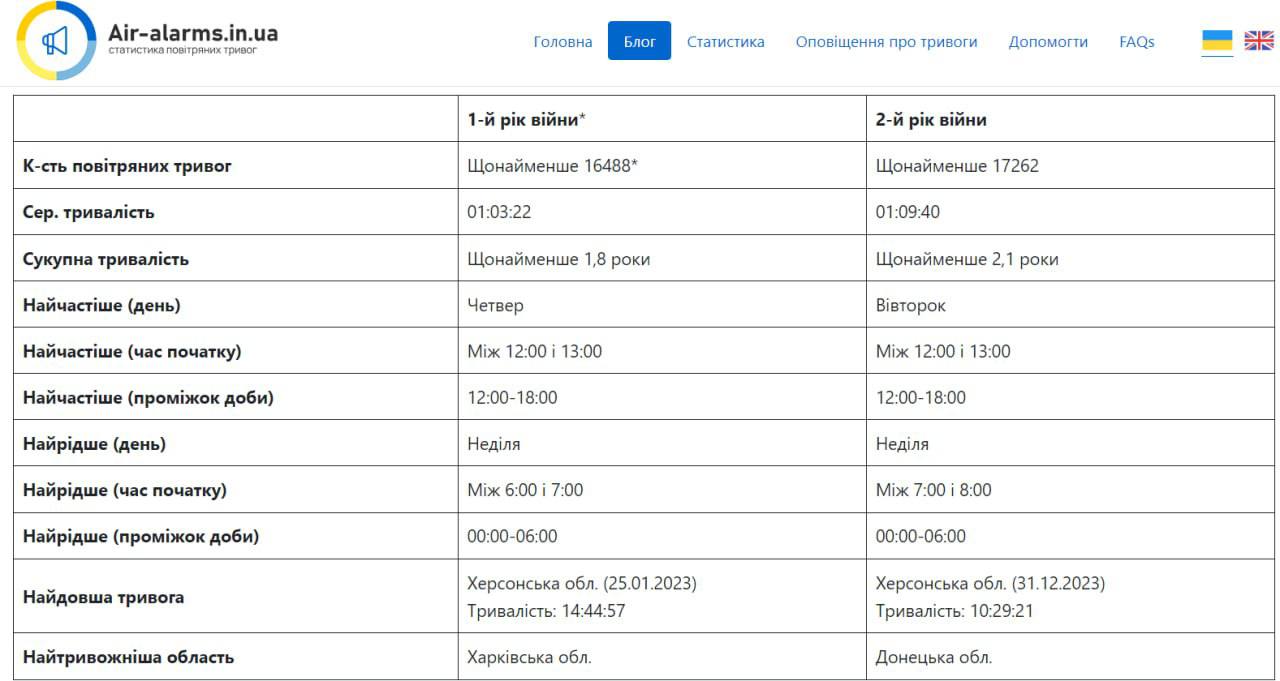
Task: Select the Блог tab in navigation
Action: [x=639, y=41]
